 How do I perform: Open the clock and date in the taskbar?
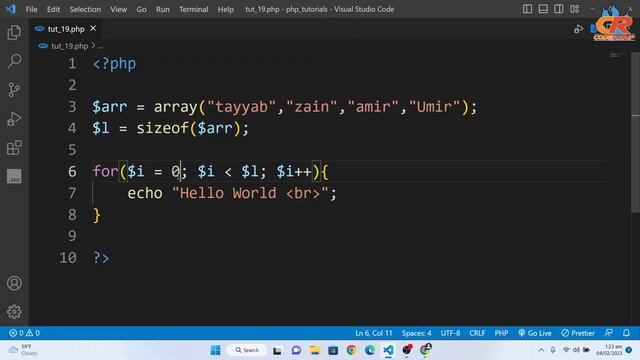point(609,350)
